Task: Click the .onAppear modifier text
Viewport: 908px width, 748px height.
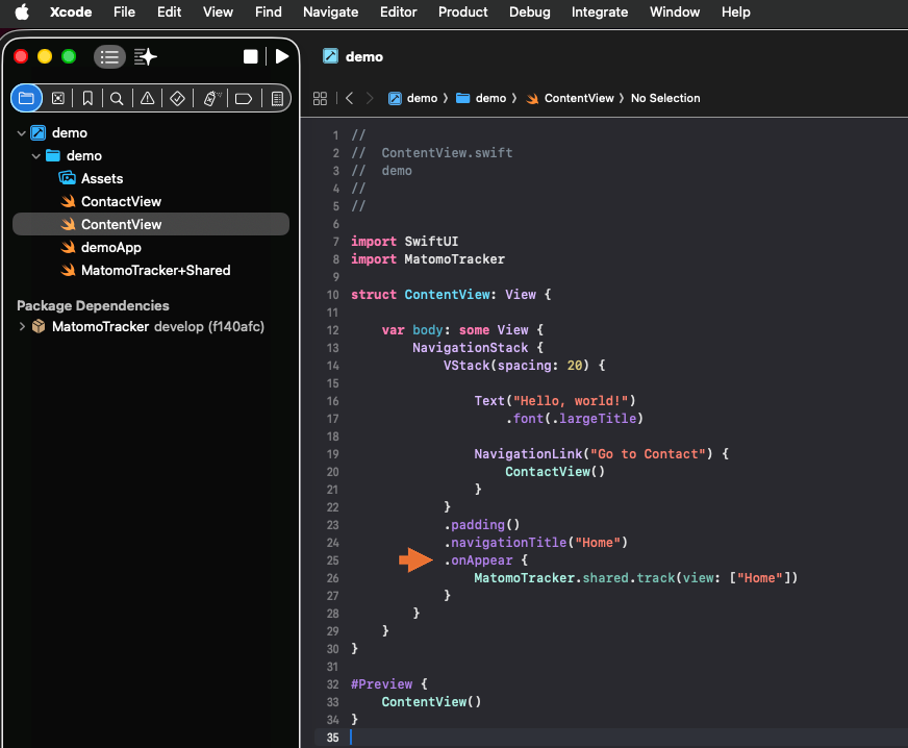Action: [x=478, y=560]
